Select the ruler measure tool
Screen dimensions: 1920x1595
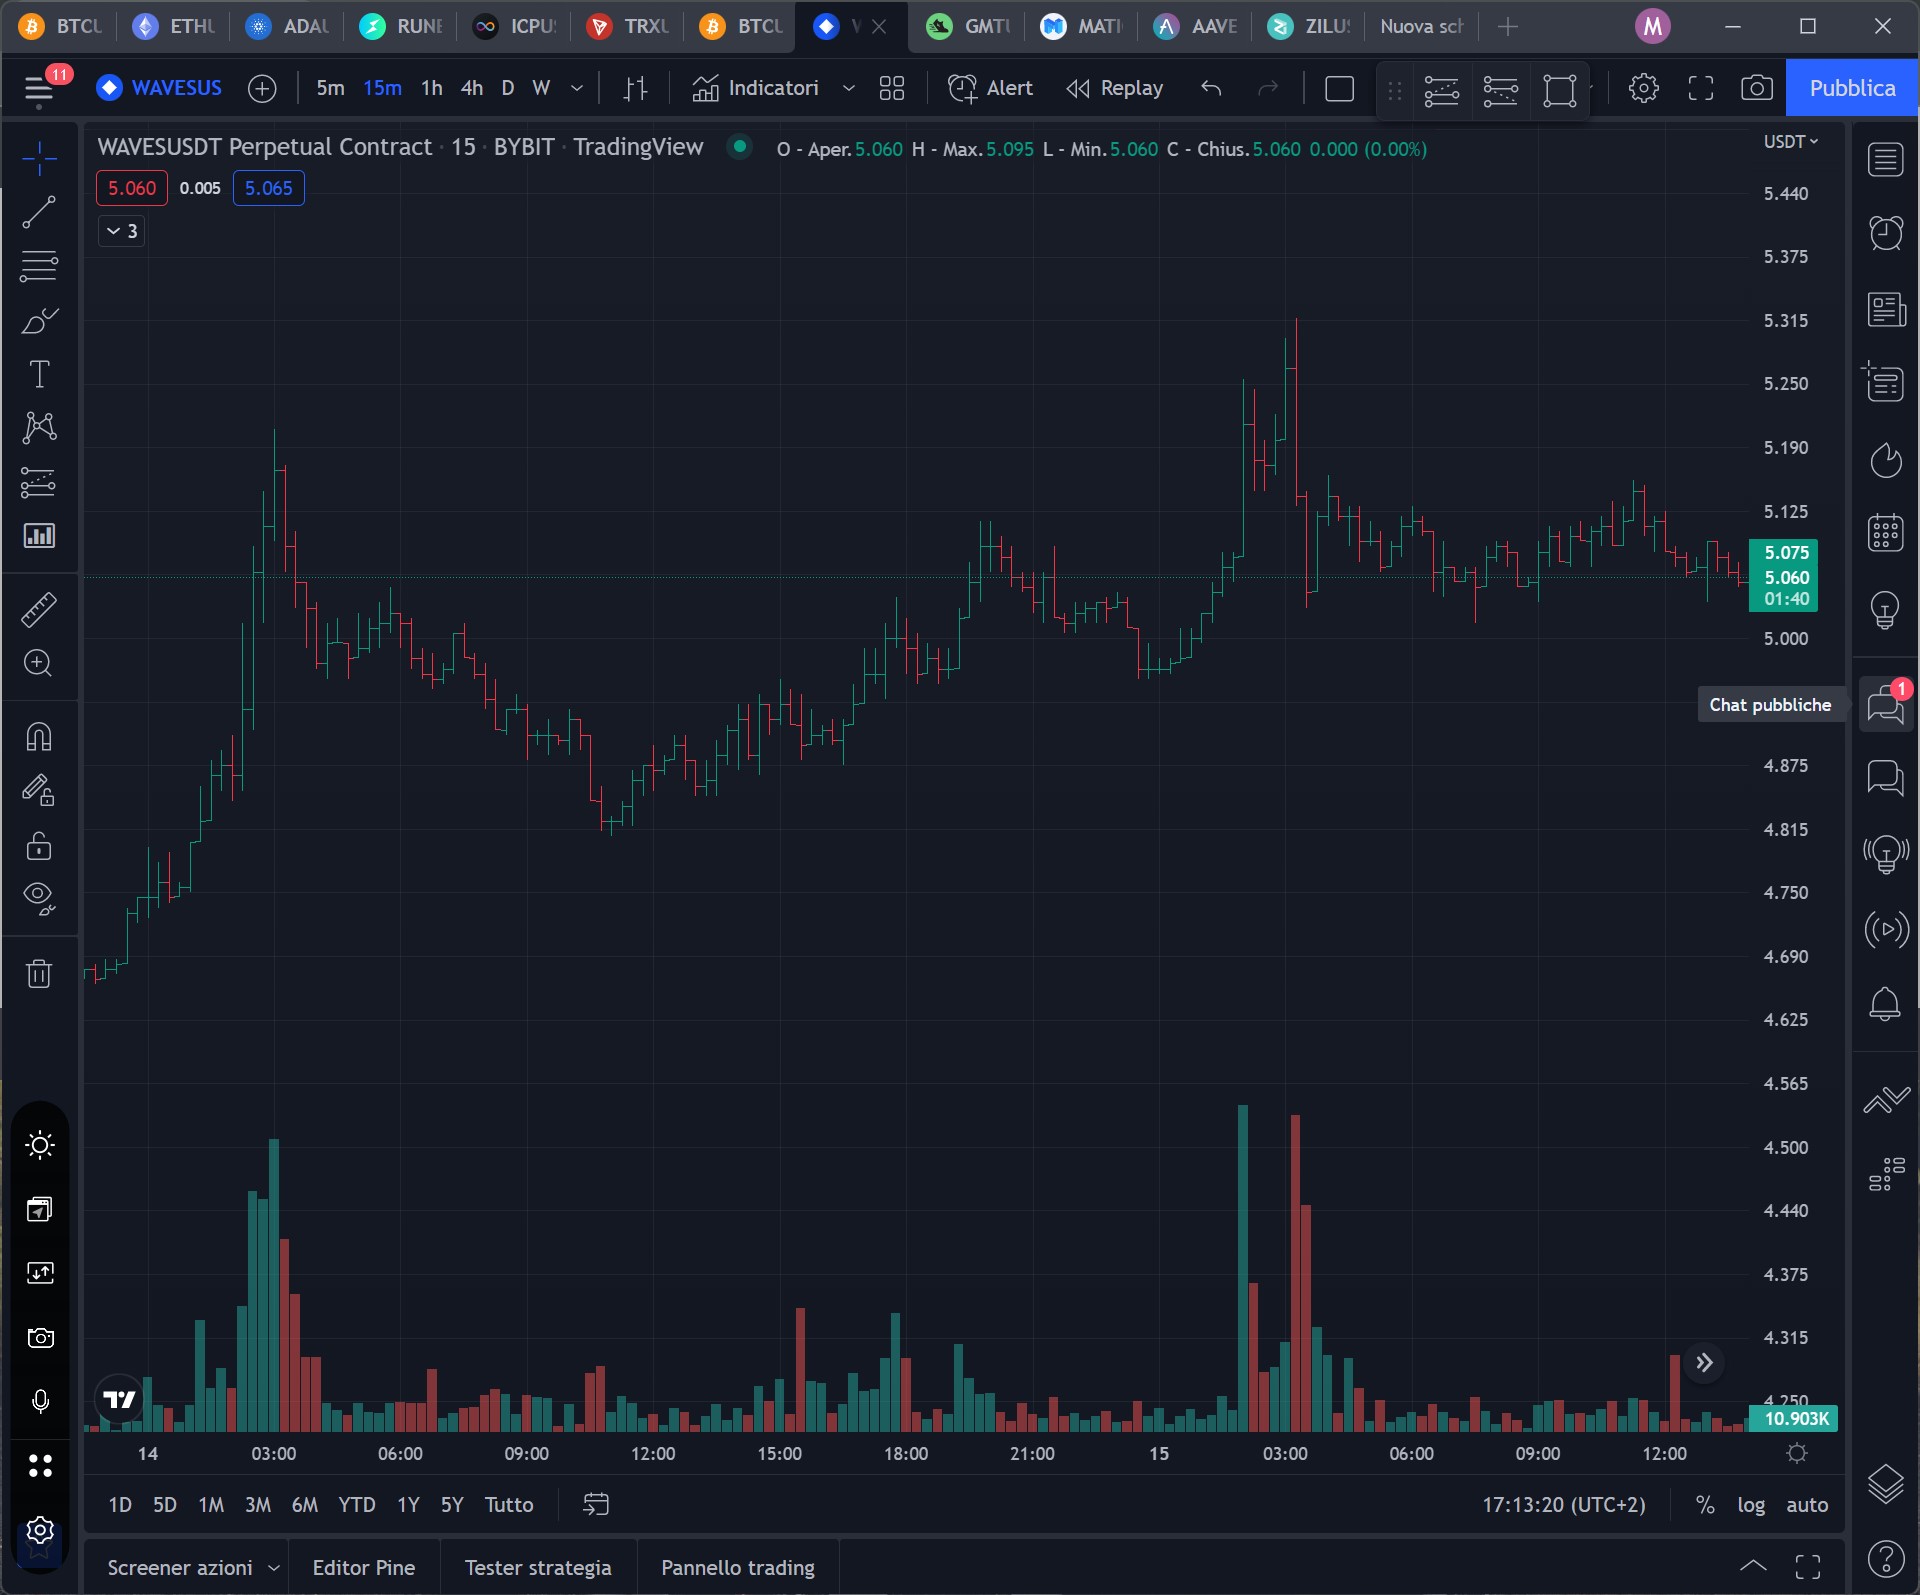coord(39,609)
